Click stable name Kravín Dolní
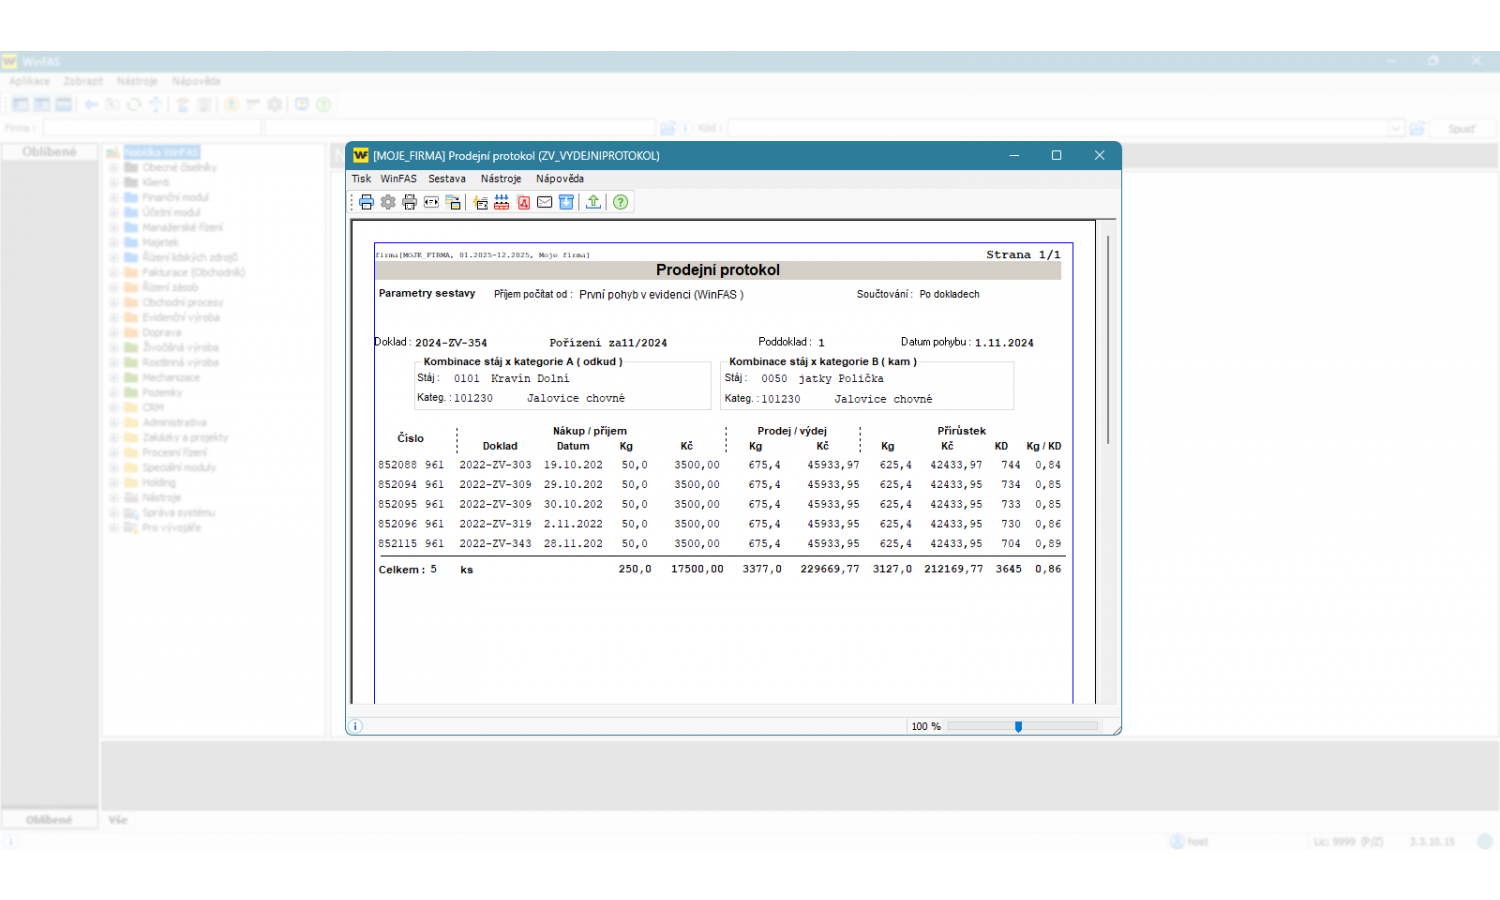The height and width of the screenshot is (900, 1500). [x=530, y=379]
